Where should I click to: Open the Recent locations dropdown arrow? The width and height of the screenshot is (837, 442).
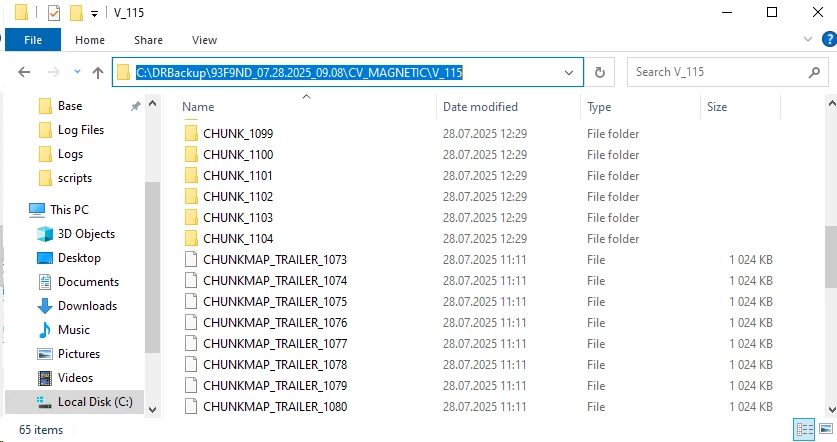coord(77,72)
